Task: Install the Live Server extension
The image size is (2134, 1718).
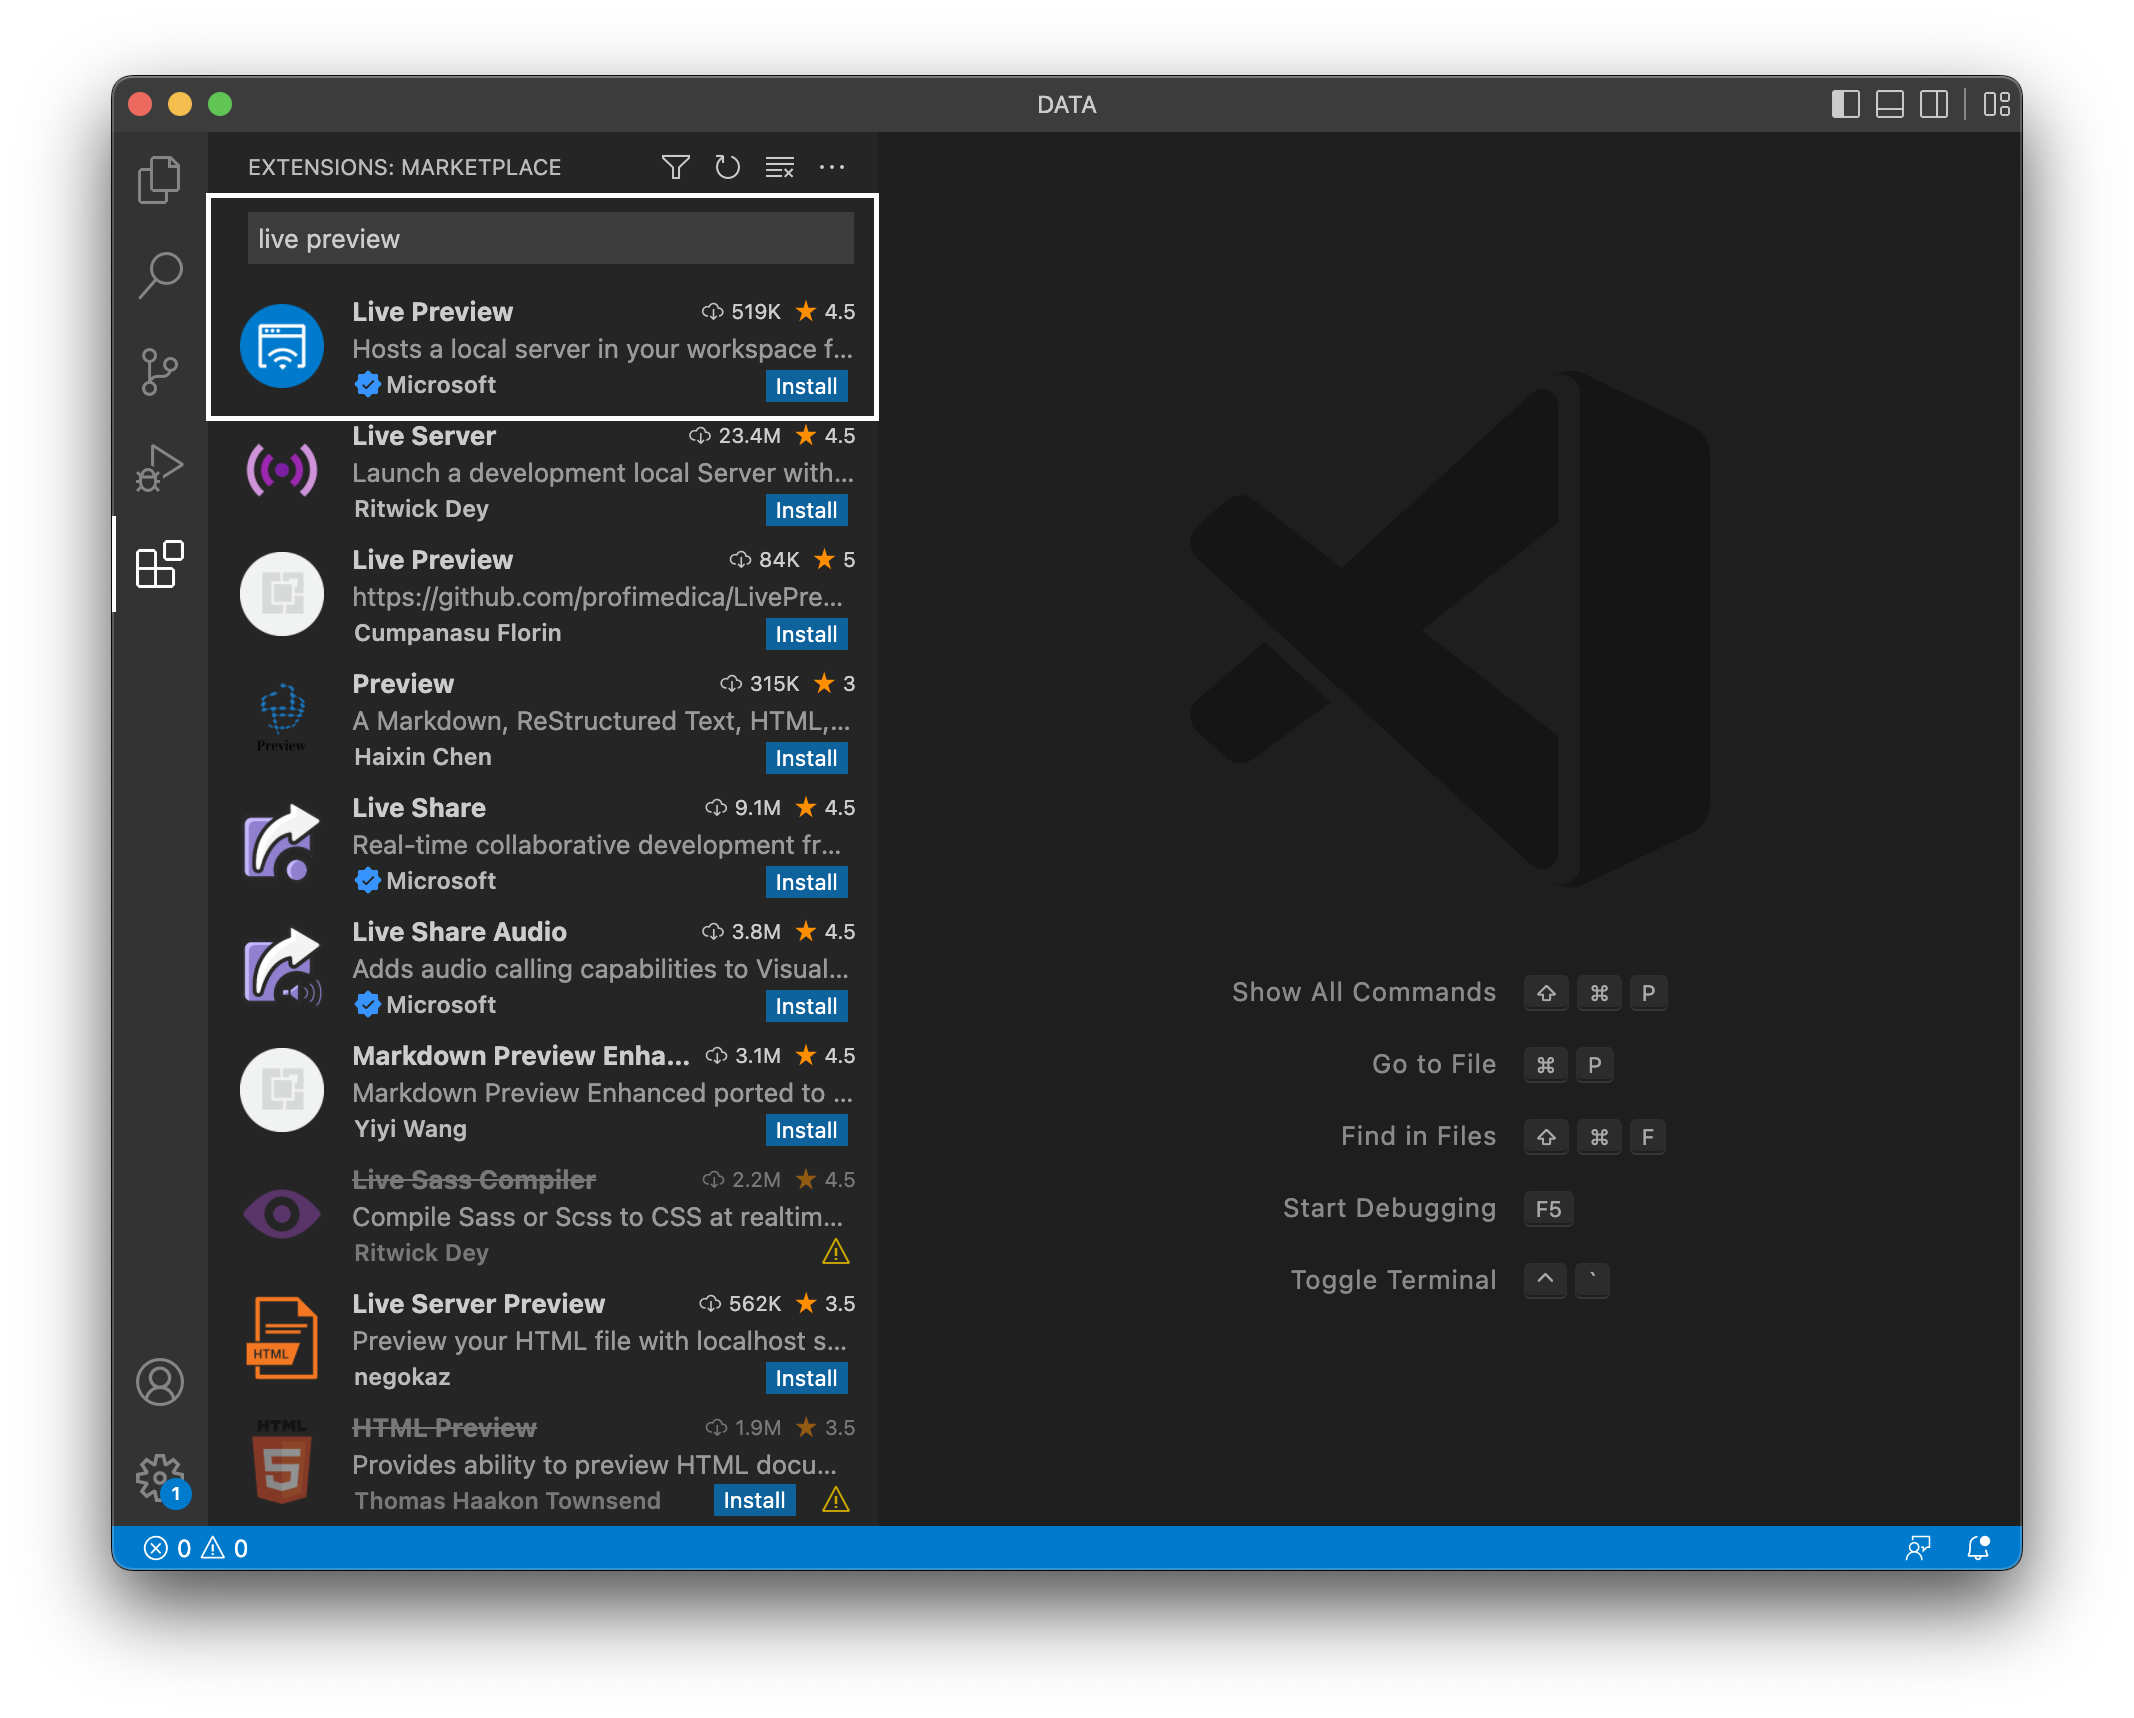Action: point(806,510)
